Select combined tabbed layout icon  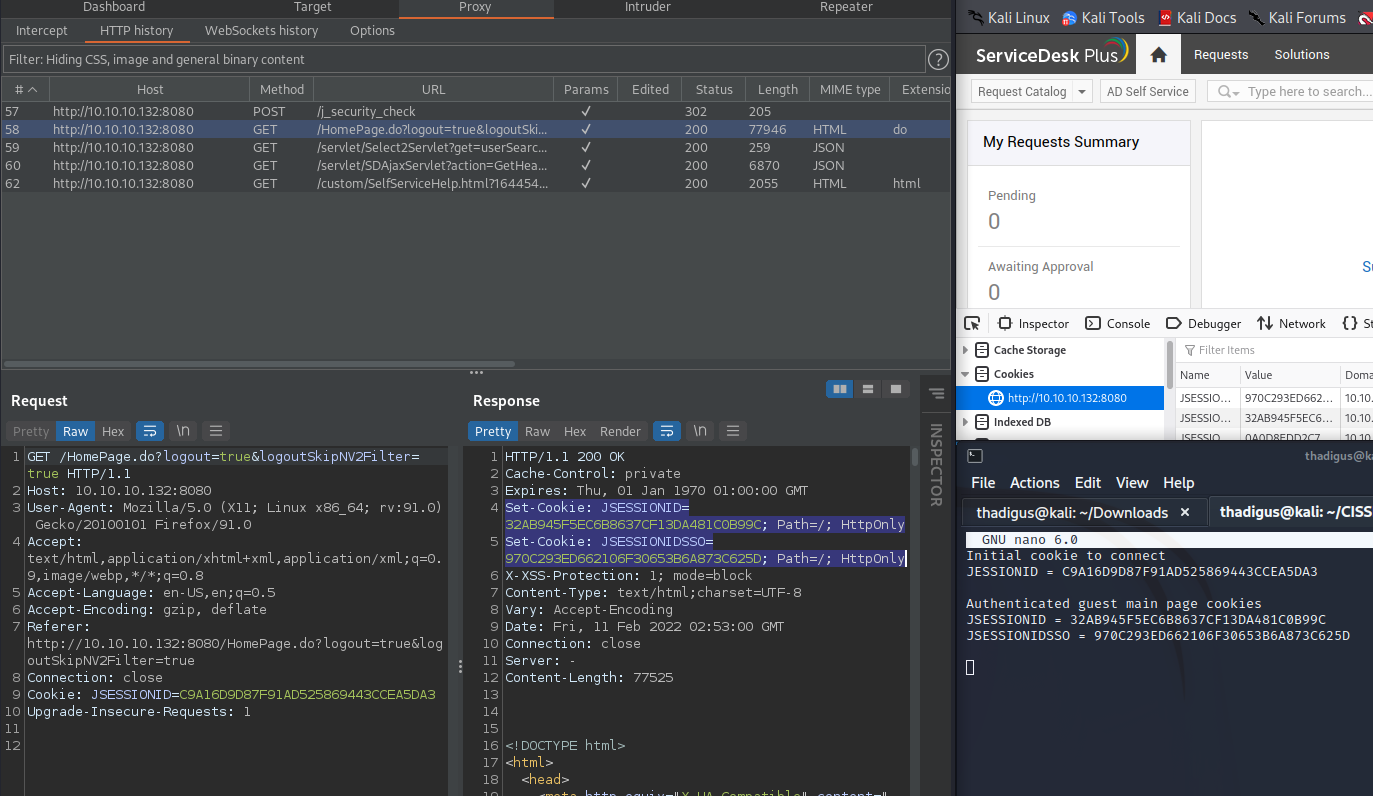pyautogui.click(x=896, y=389)
